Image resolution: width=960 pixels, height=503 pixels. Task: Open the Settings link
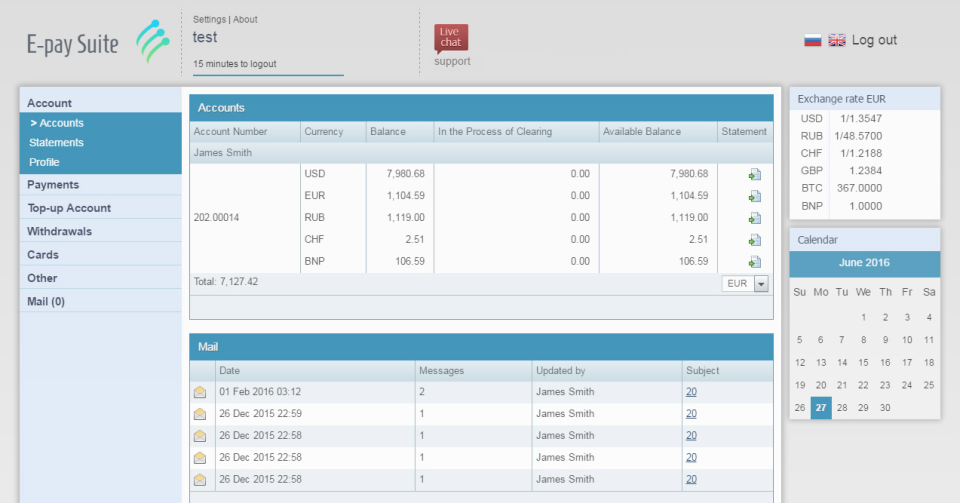point(209,20)
